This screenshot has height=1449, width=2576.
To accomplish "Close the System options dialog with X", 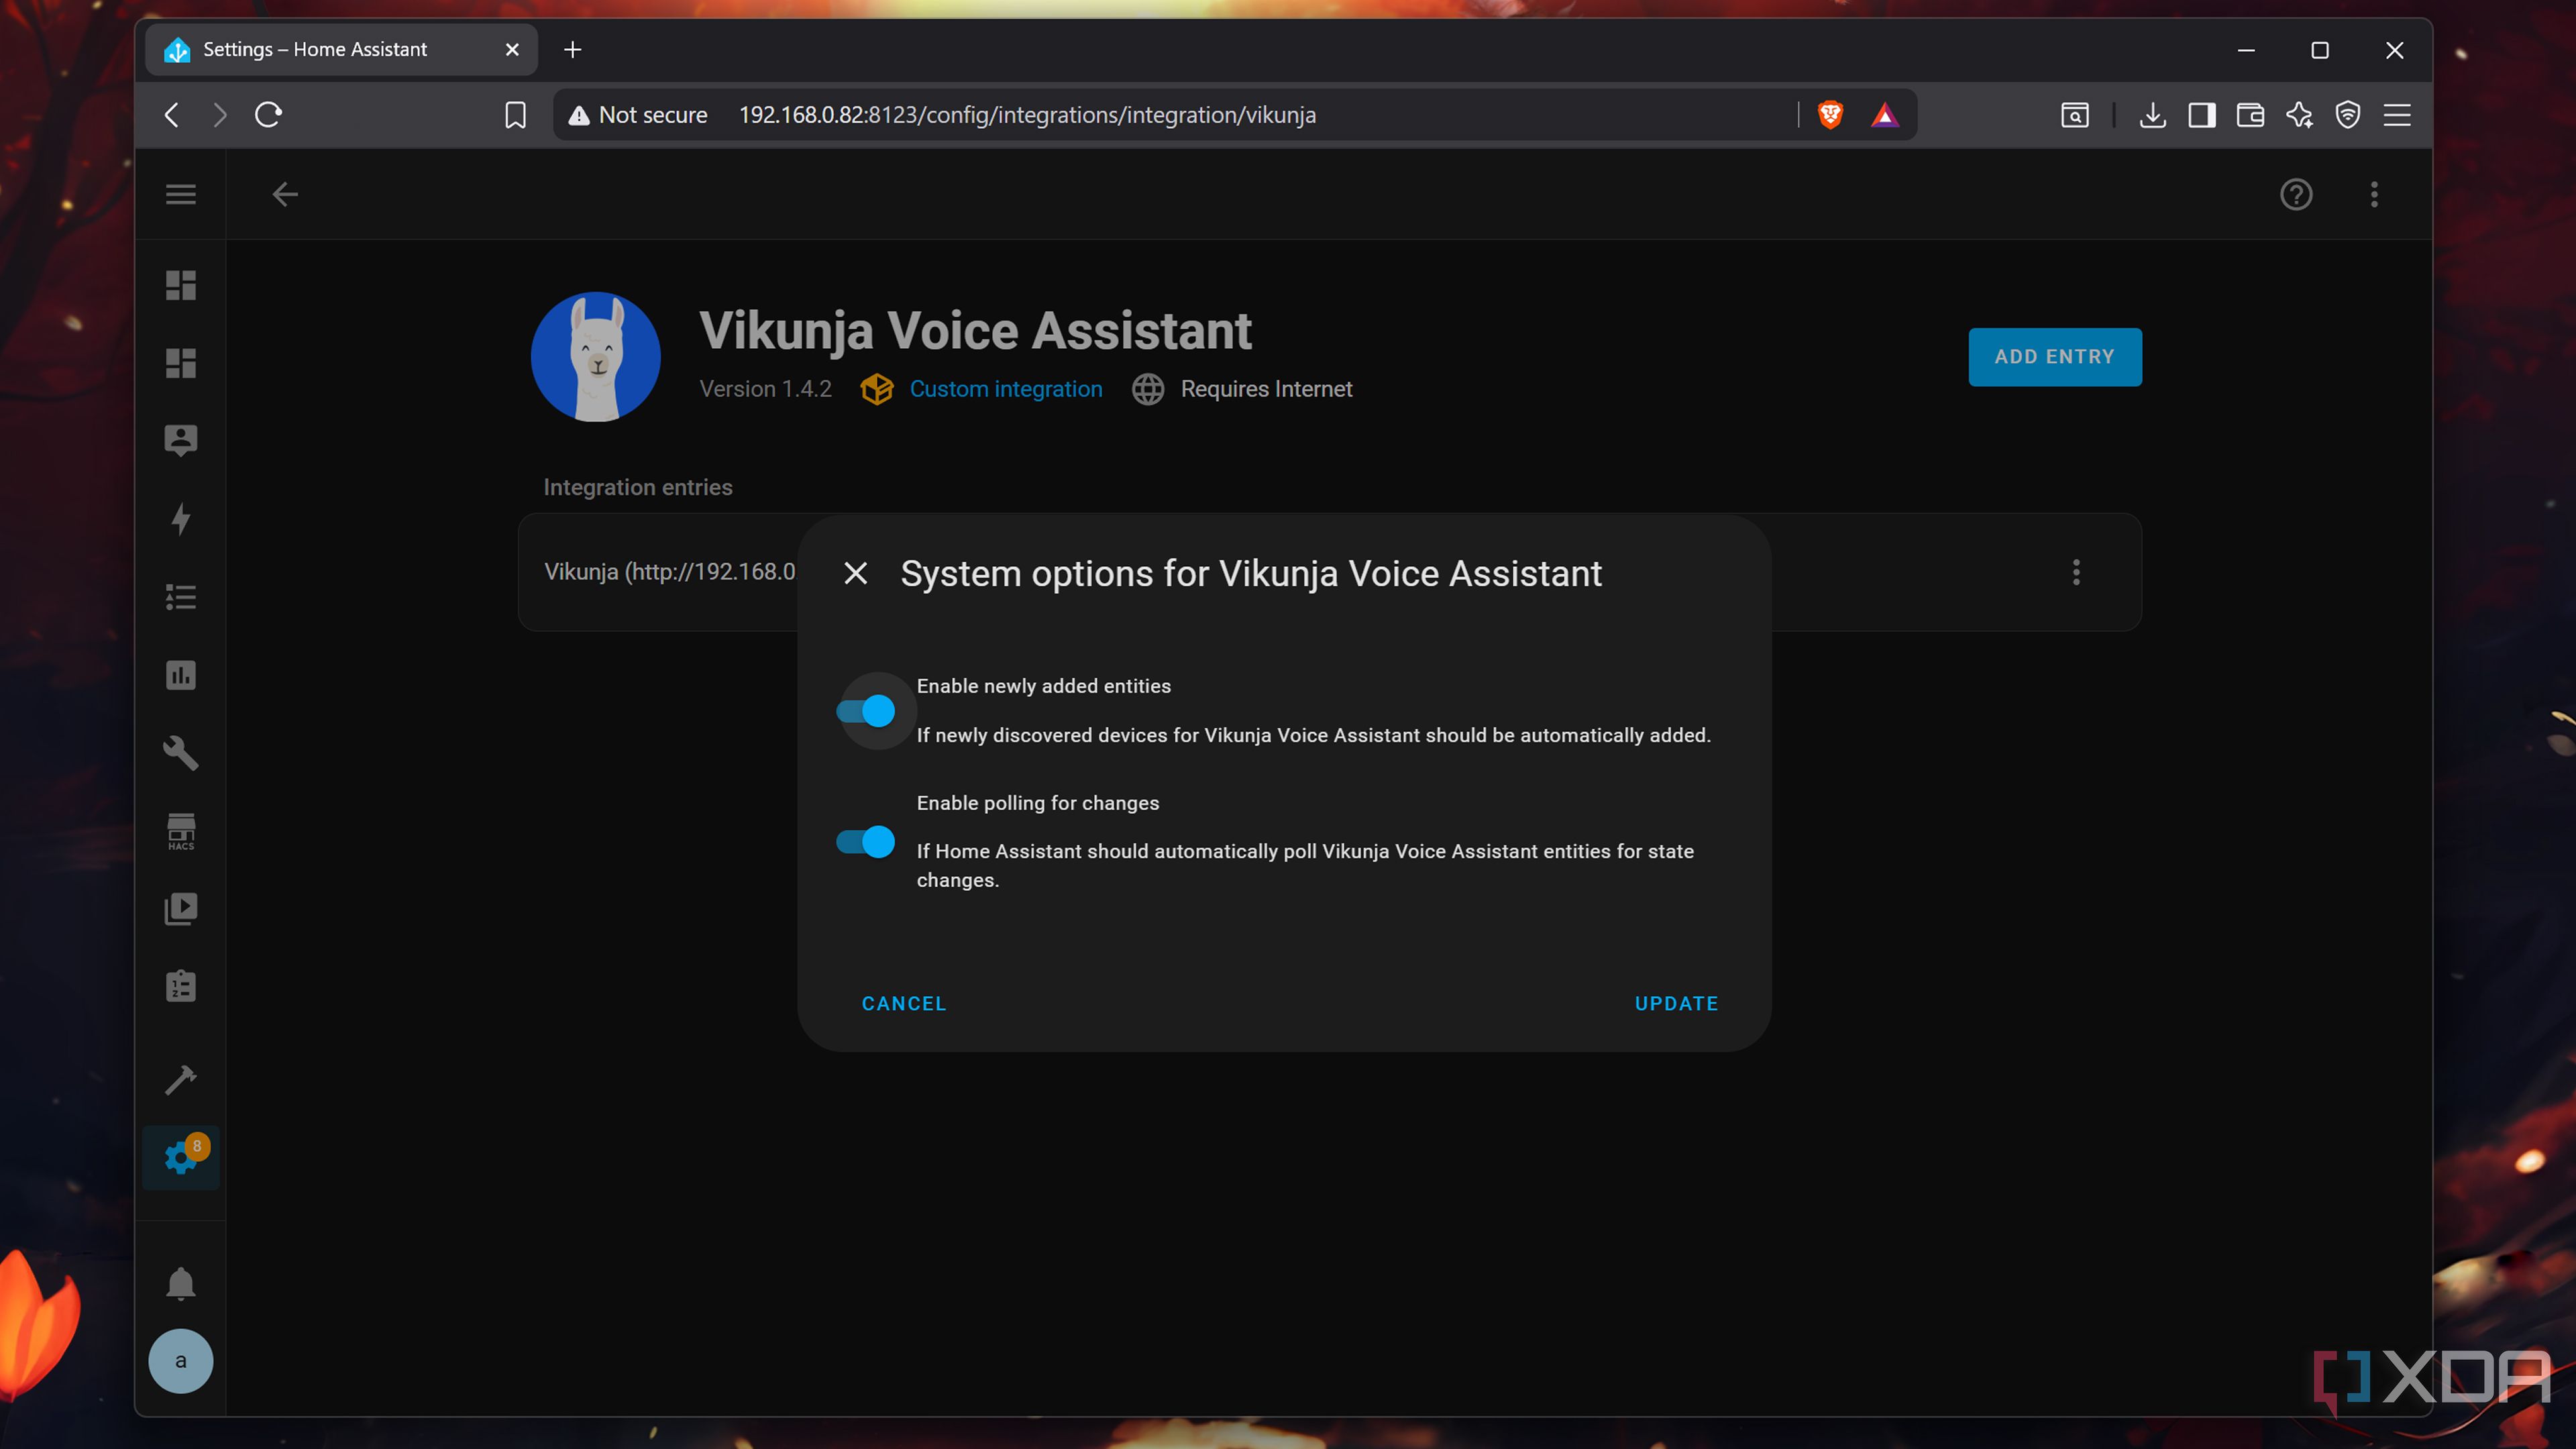I will click(x=856, y=573).
